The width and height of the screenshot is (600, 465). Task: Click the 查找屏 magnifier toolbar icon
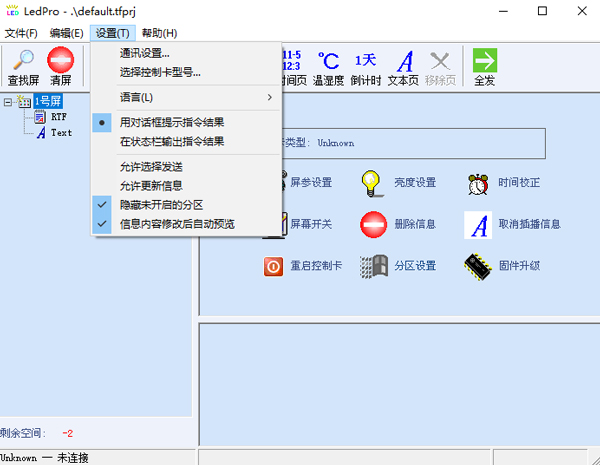coord(24,62)
